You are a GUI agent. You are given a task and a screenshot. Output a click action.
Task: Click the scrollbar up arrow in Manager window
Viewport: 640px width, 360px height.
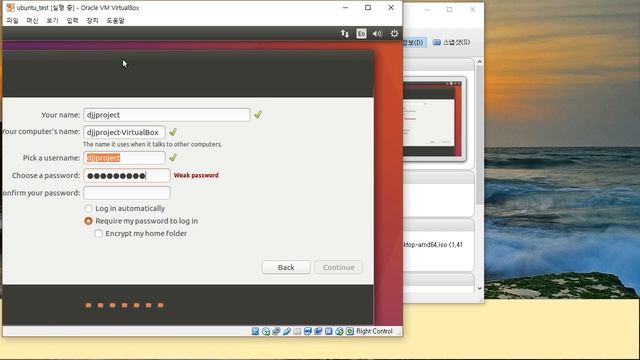point(480,62)
